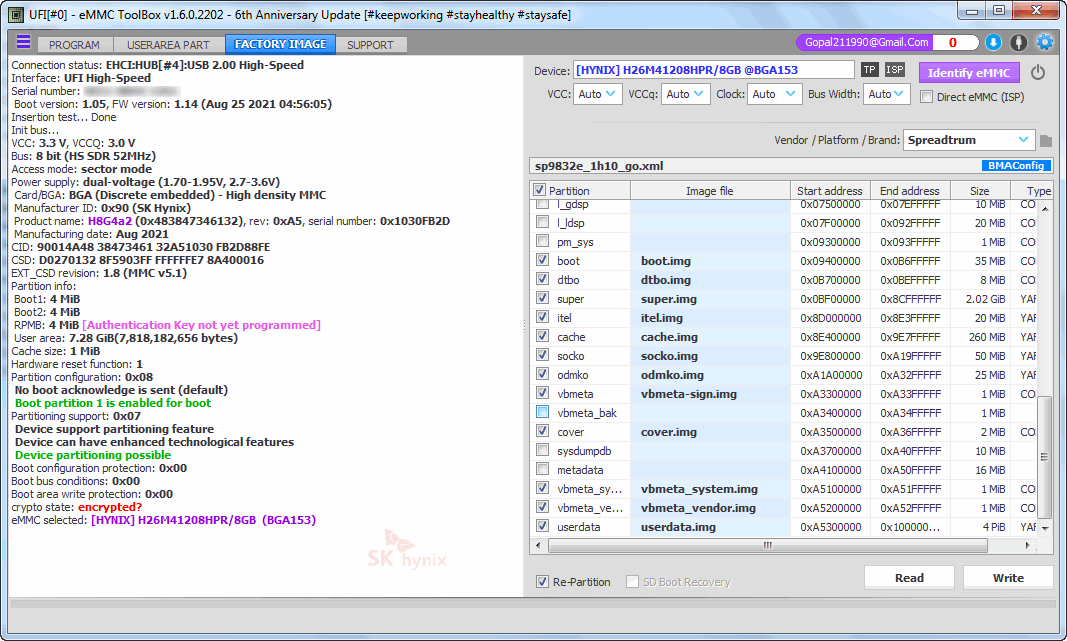The width and height of the screenshot is (1067, 641).
Task: Click the partition list vertical scrollbar thumb
Action: [1044, 456]
